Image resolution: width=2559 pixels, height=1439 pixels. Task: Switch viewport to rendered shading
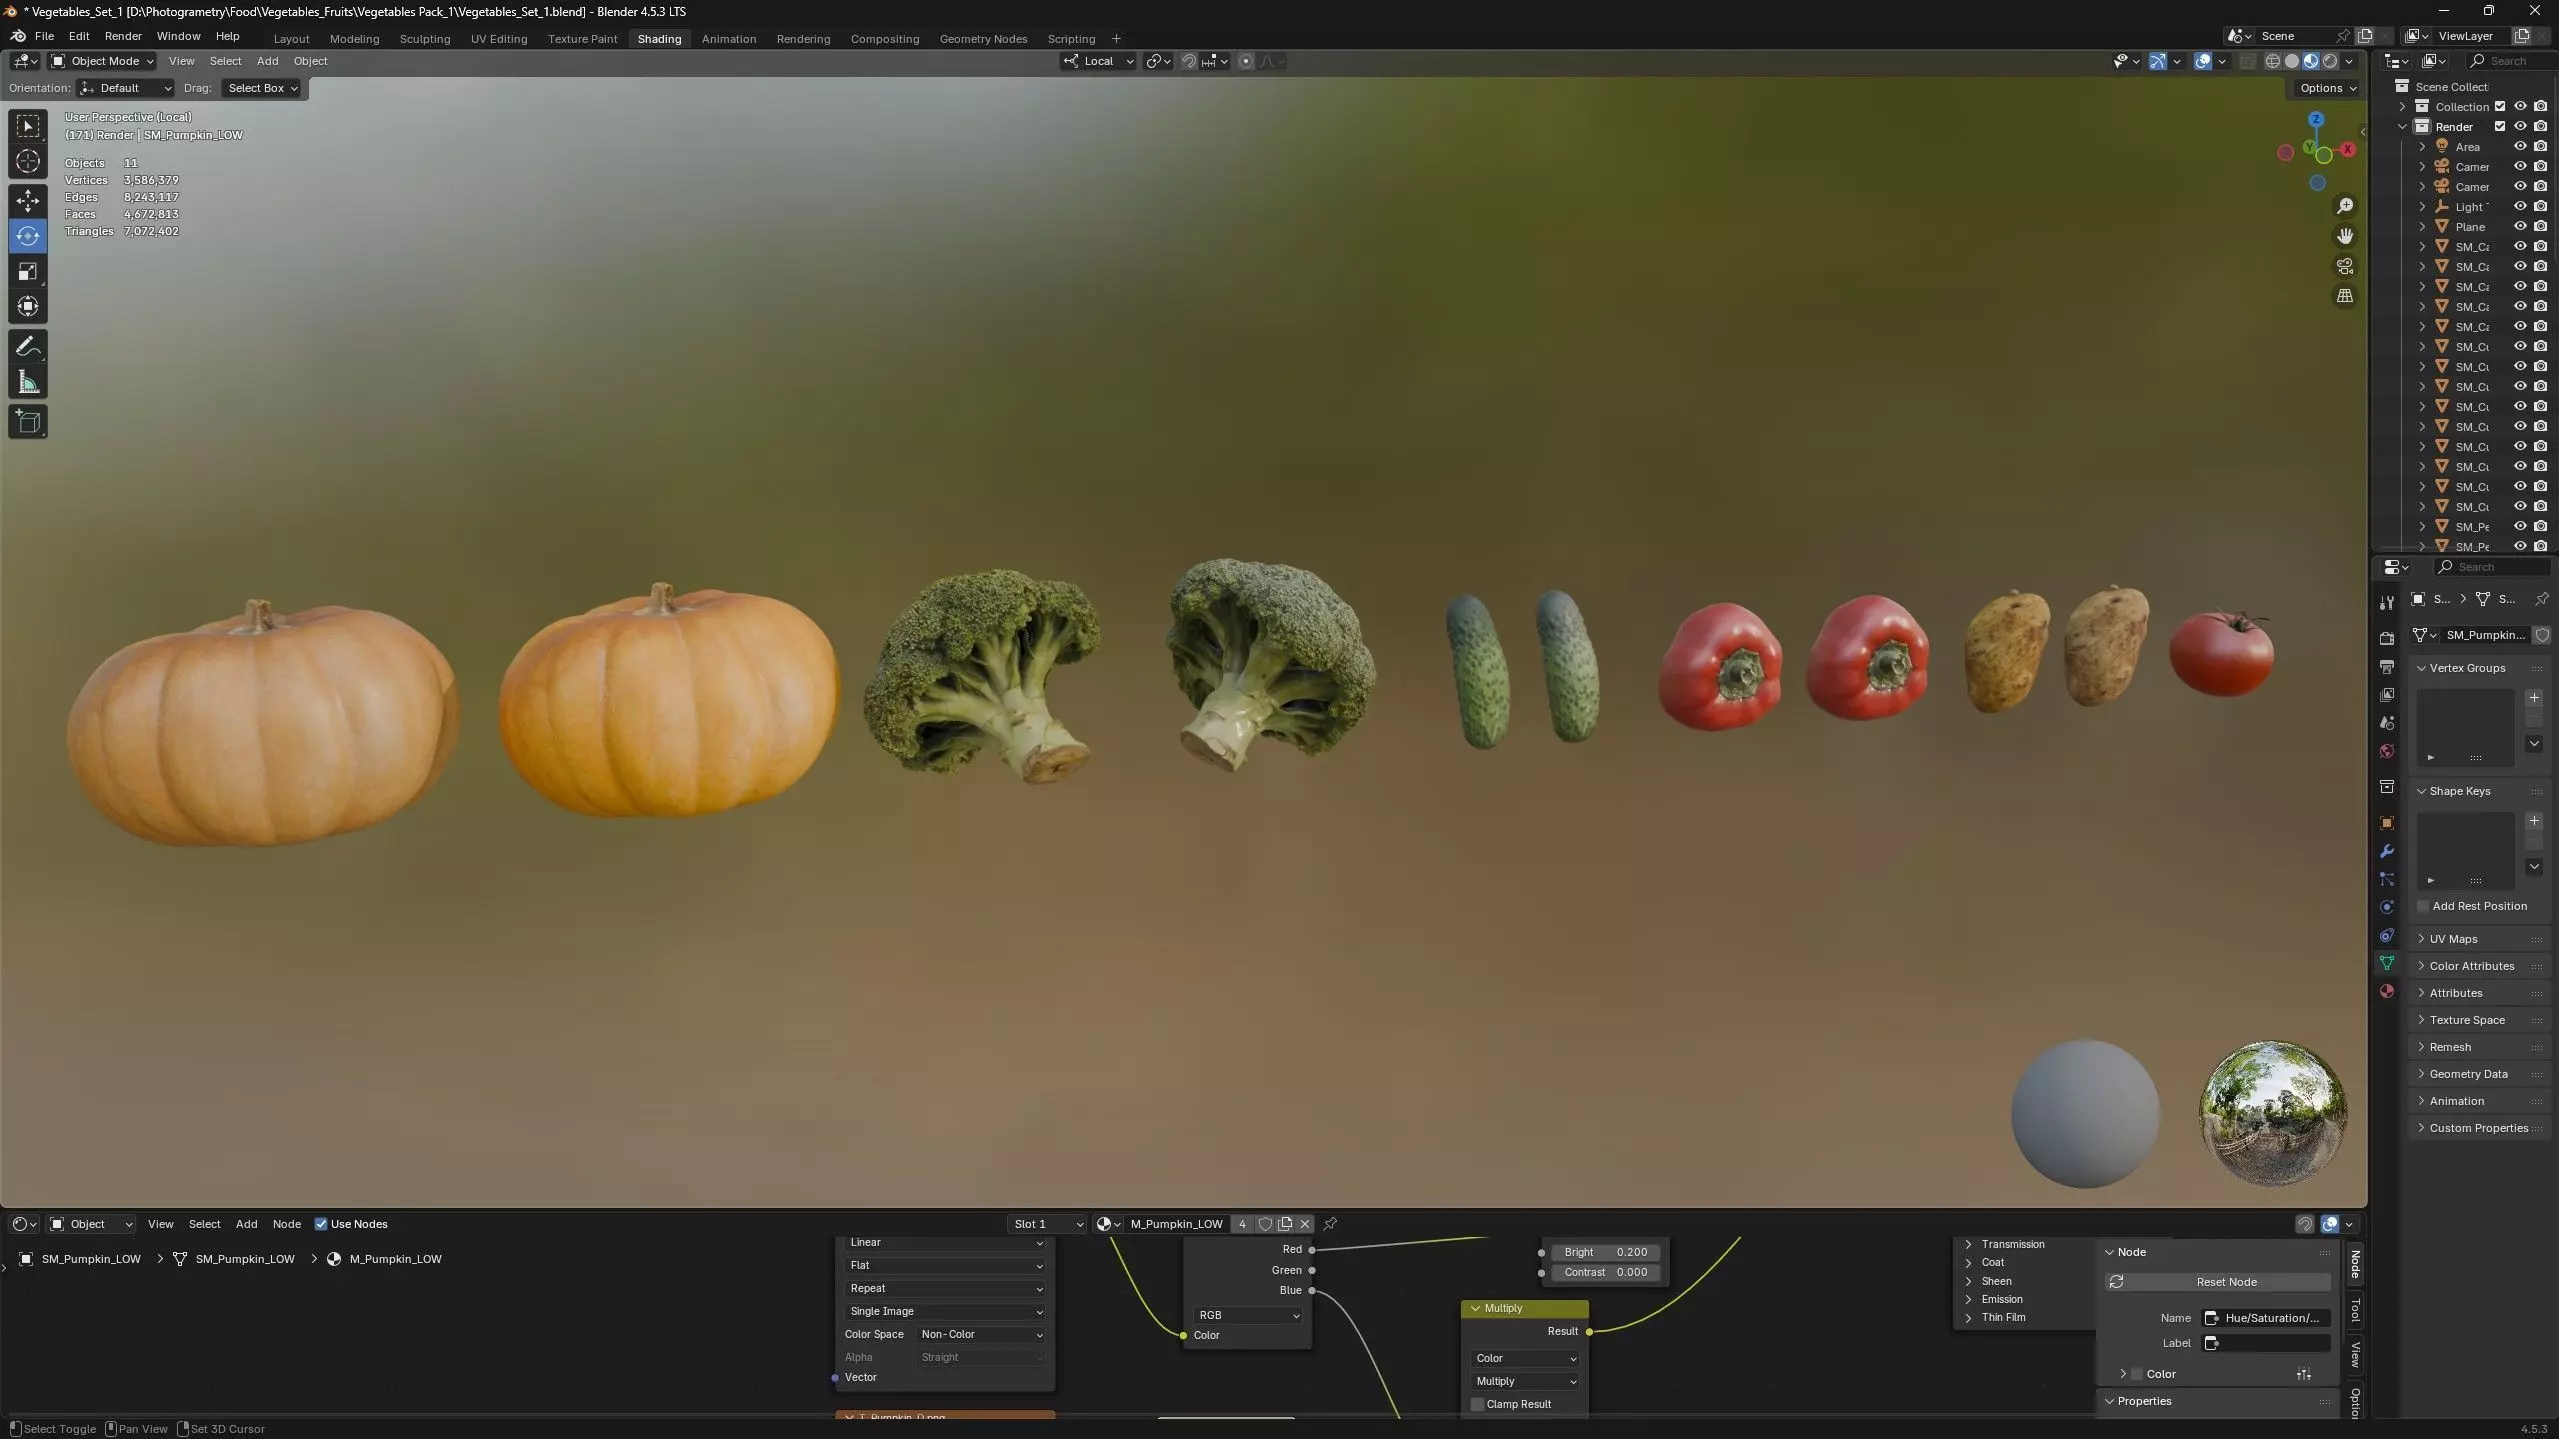2329,61
